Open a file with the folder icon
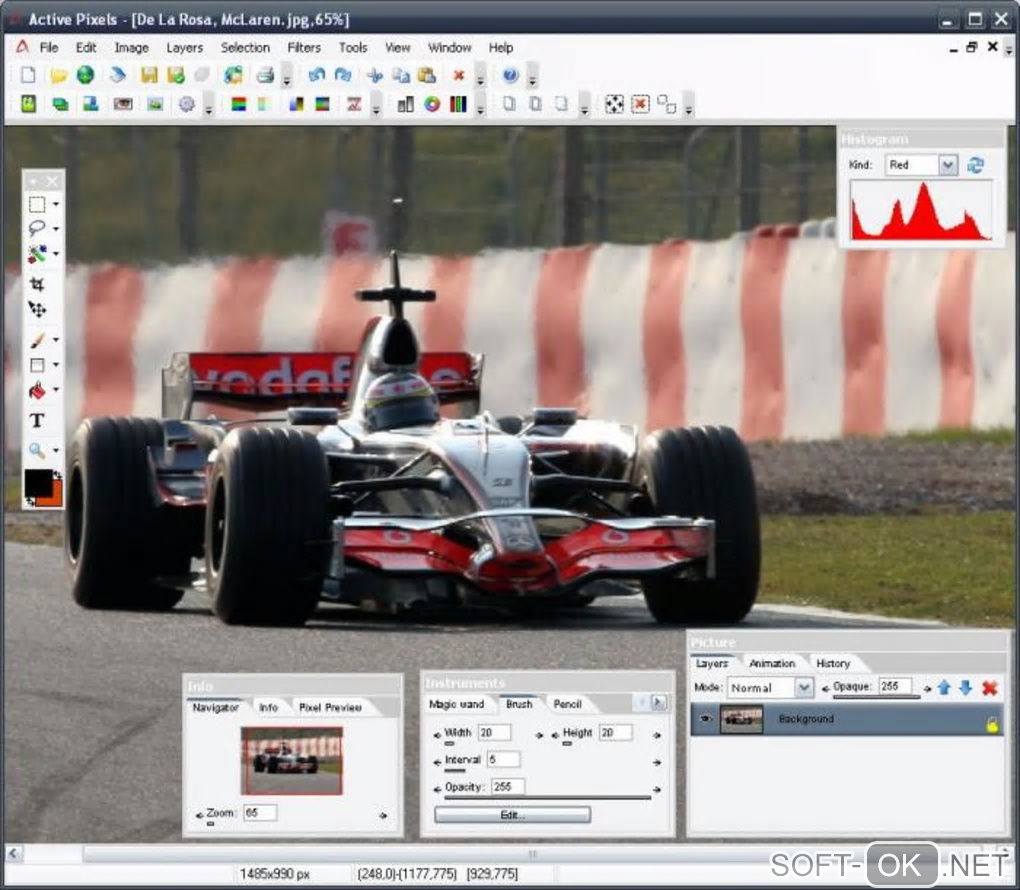 [59, 75]
